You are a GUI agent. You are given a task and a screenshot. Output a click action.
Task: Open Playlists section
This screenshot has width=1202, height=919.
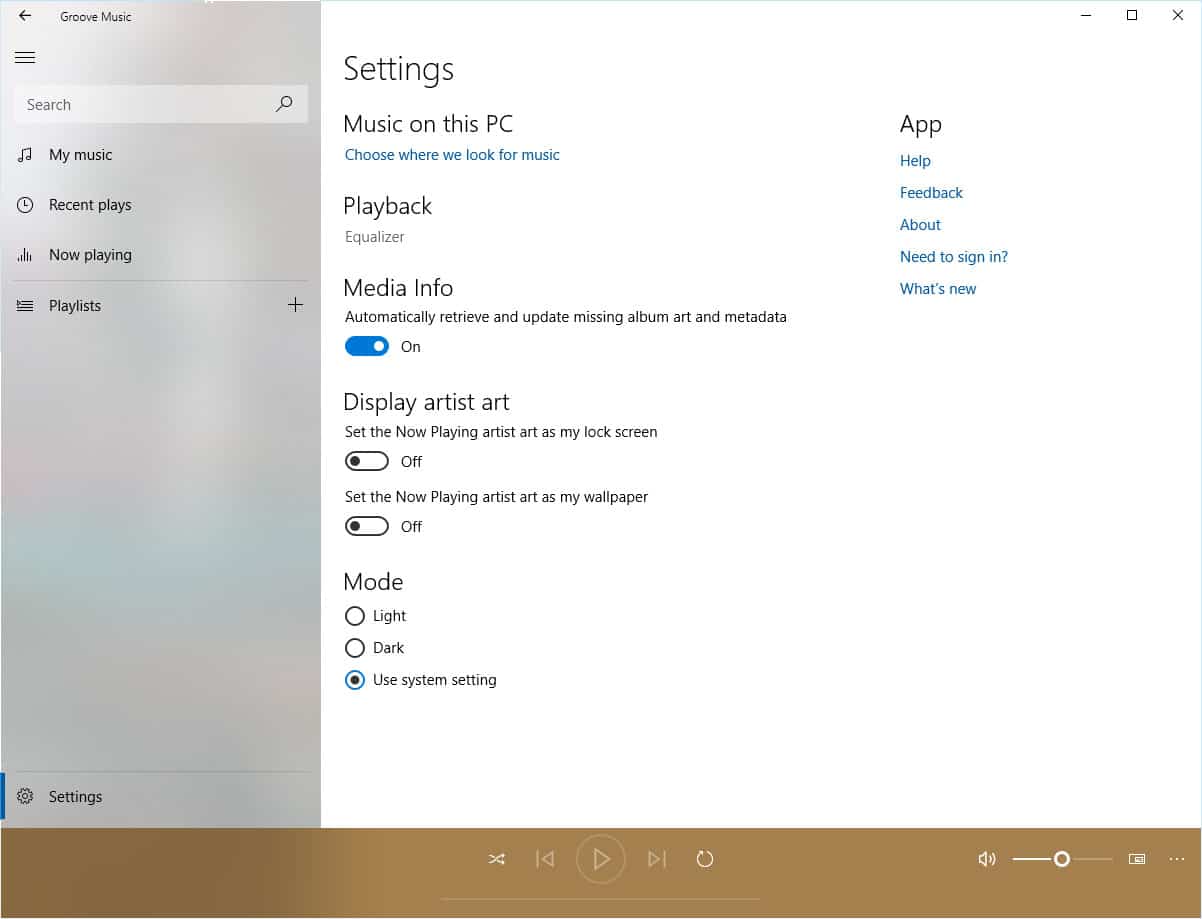pyautogui.click(x=140, y=306)
